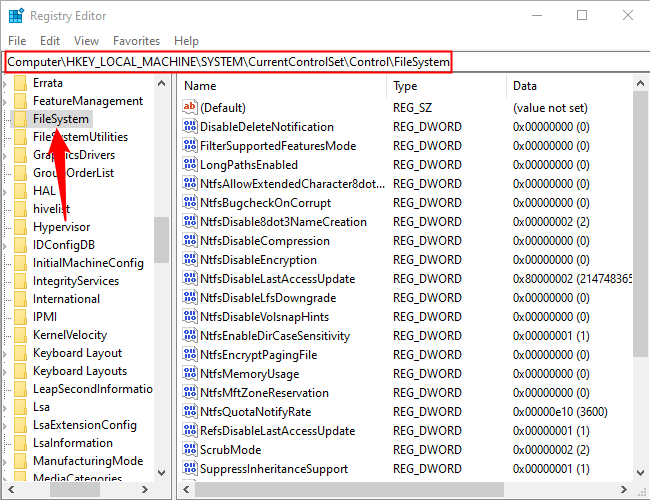
Task: Expand the MediaCategories tree node
Action: (x=6, y=479)
